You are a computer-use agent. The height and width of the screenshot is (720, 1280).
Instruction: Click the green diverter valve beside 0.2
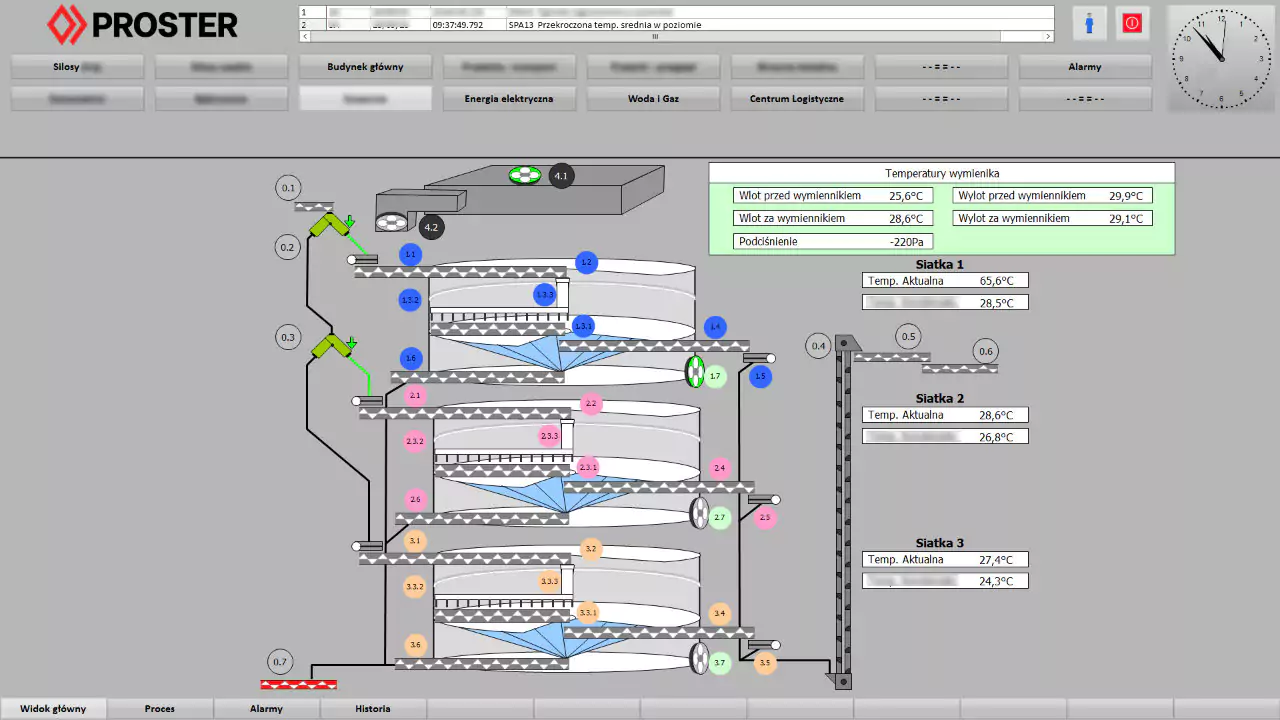click(x=327, y=224)
